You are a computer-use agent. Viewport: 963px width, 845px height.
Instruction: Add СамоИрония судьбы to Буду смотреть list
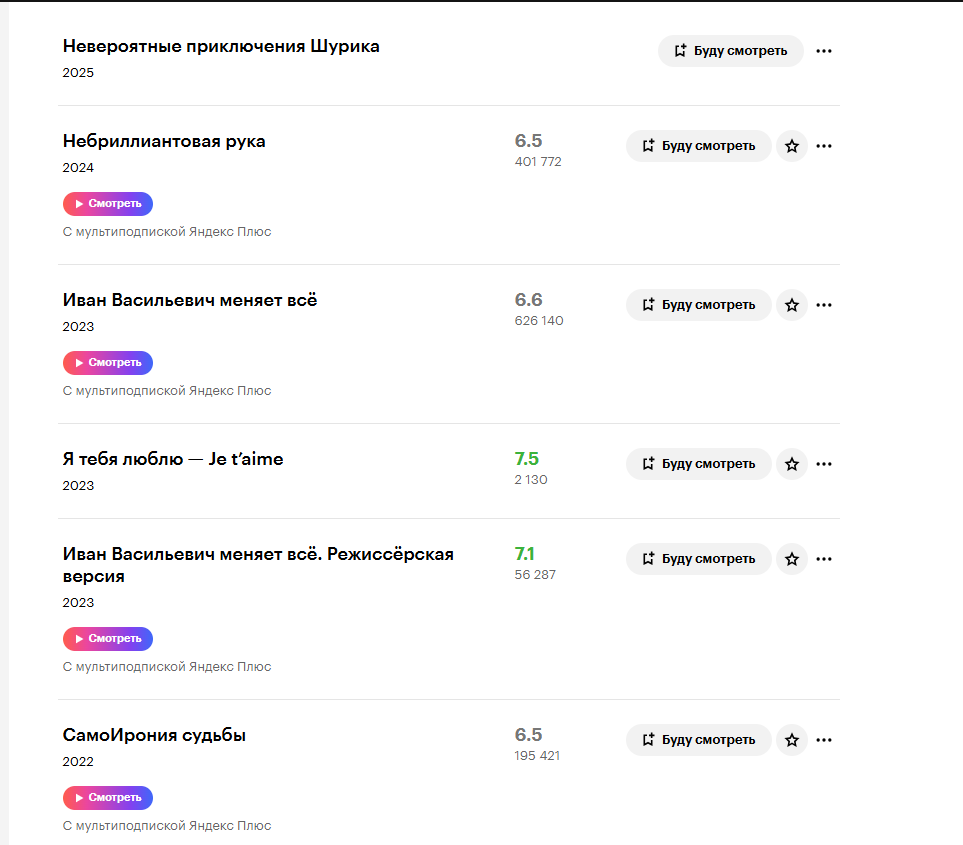click(x=698, y=740)
